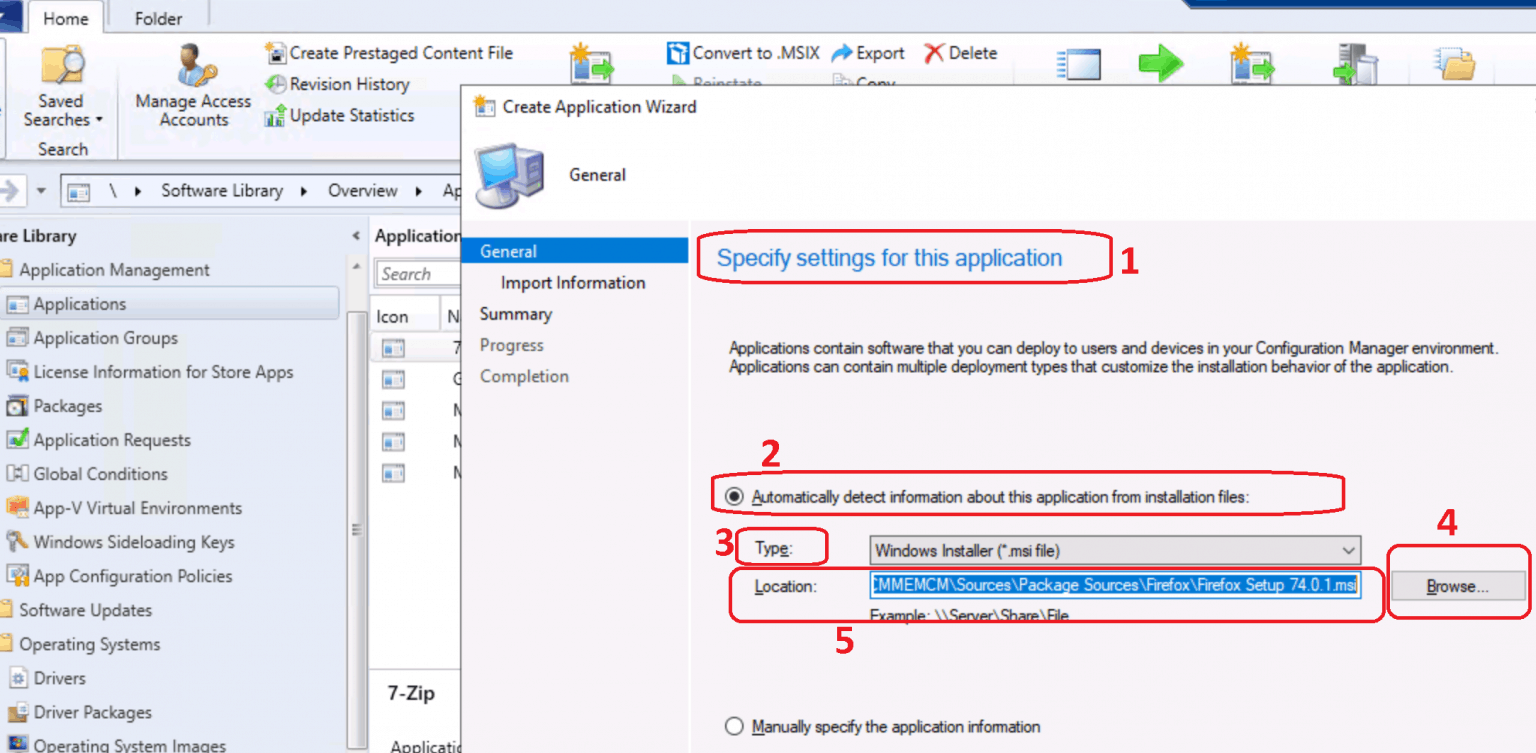Switch to the Folder ribbon tab

[x=157, y=17]
